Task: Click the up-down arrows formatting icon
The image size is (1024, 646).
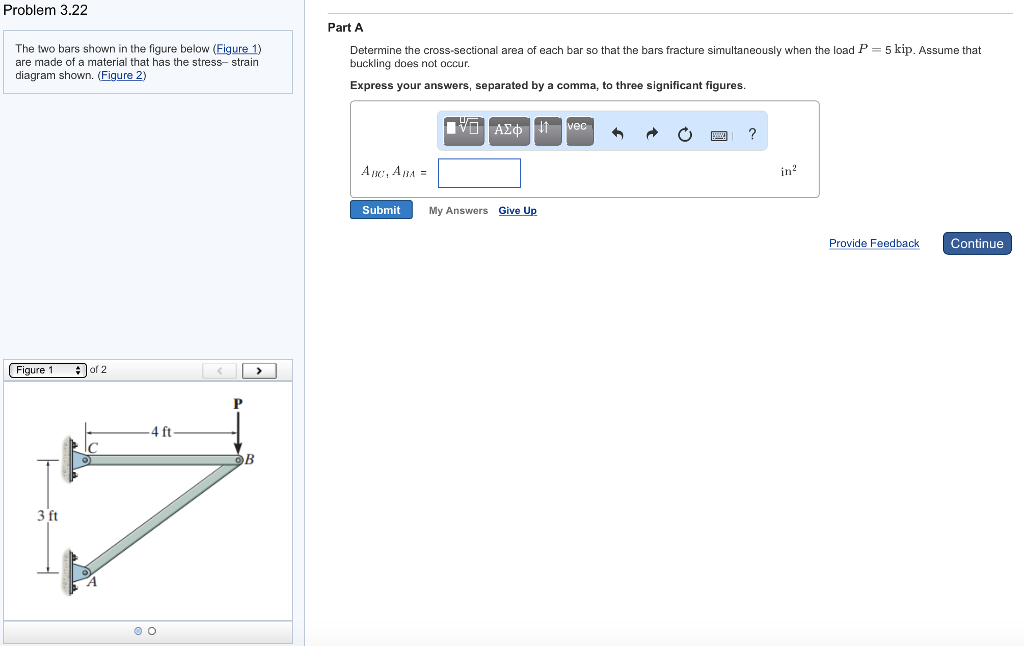Action: point(547,130)
